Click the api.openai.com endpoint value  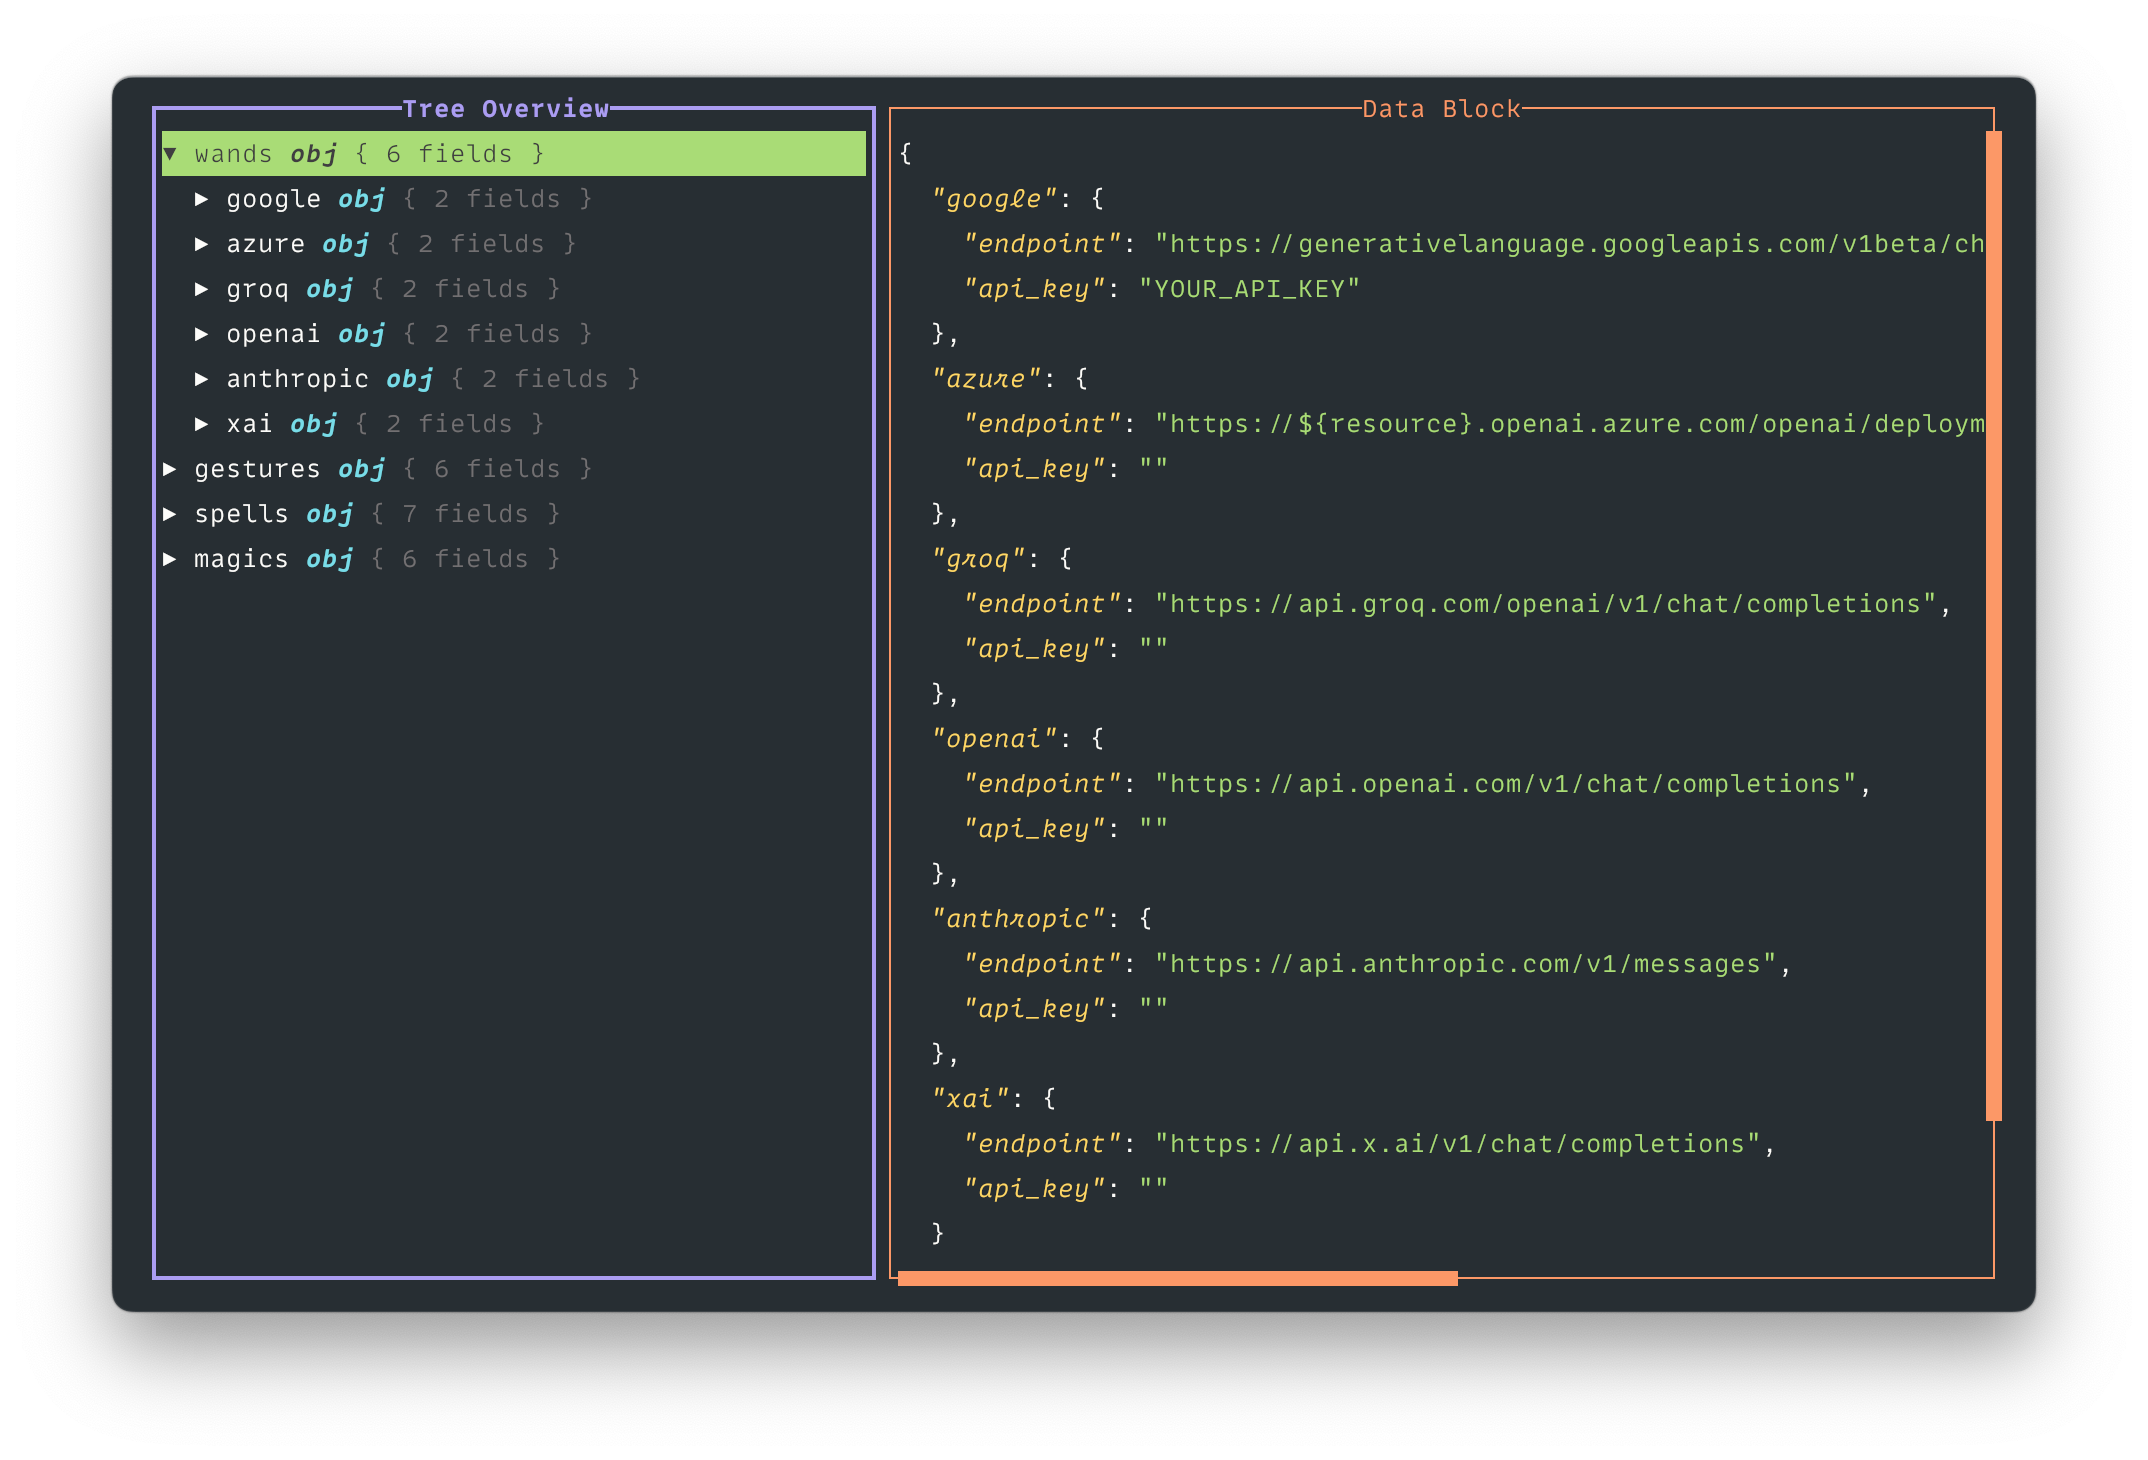point(1506,784)
